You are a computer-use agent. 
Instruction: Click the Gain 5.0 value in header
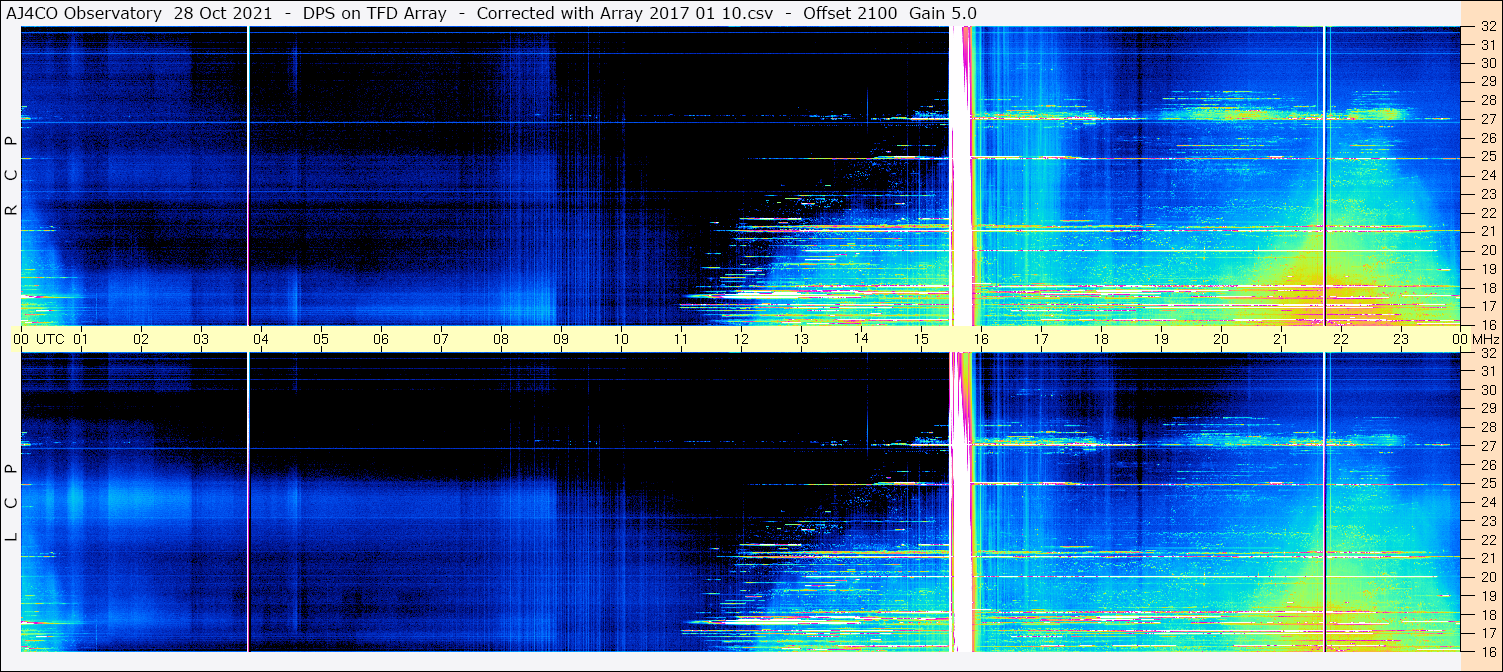pyautogui.click(x=943, y=13)
